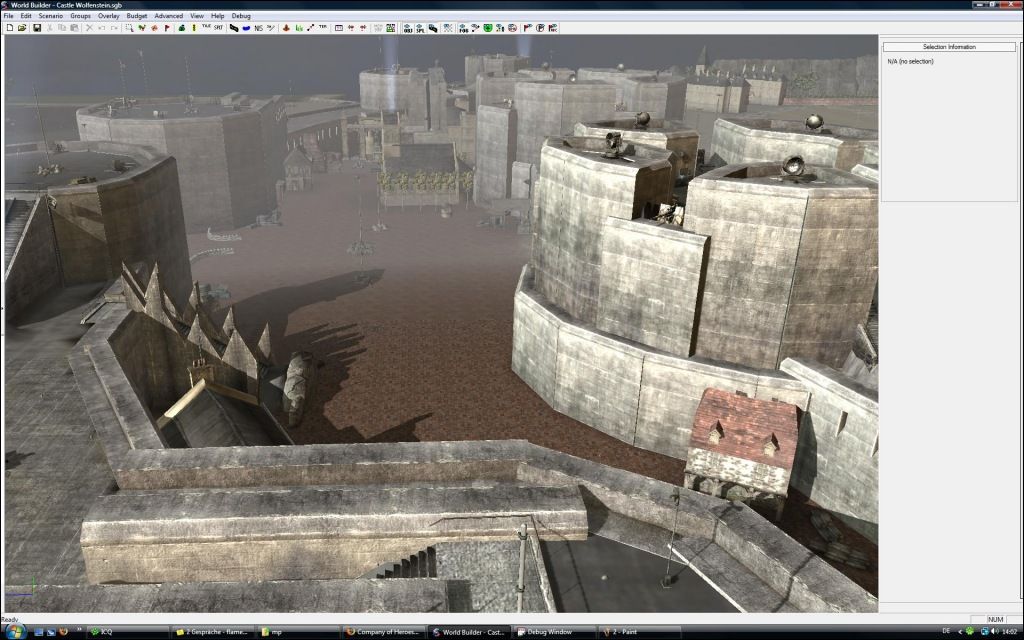1024x640 pixels.
Task: Save the scenario using the floppy disk icon
Action: [37, 28]
